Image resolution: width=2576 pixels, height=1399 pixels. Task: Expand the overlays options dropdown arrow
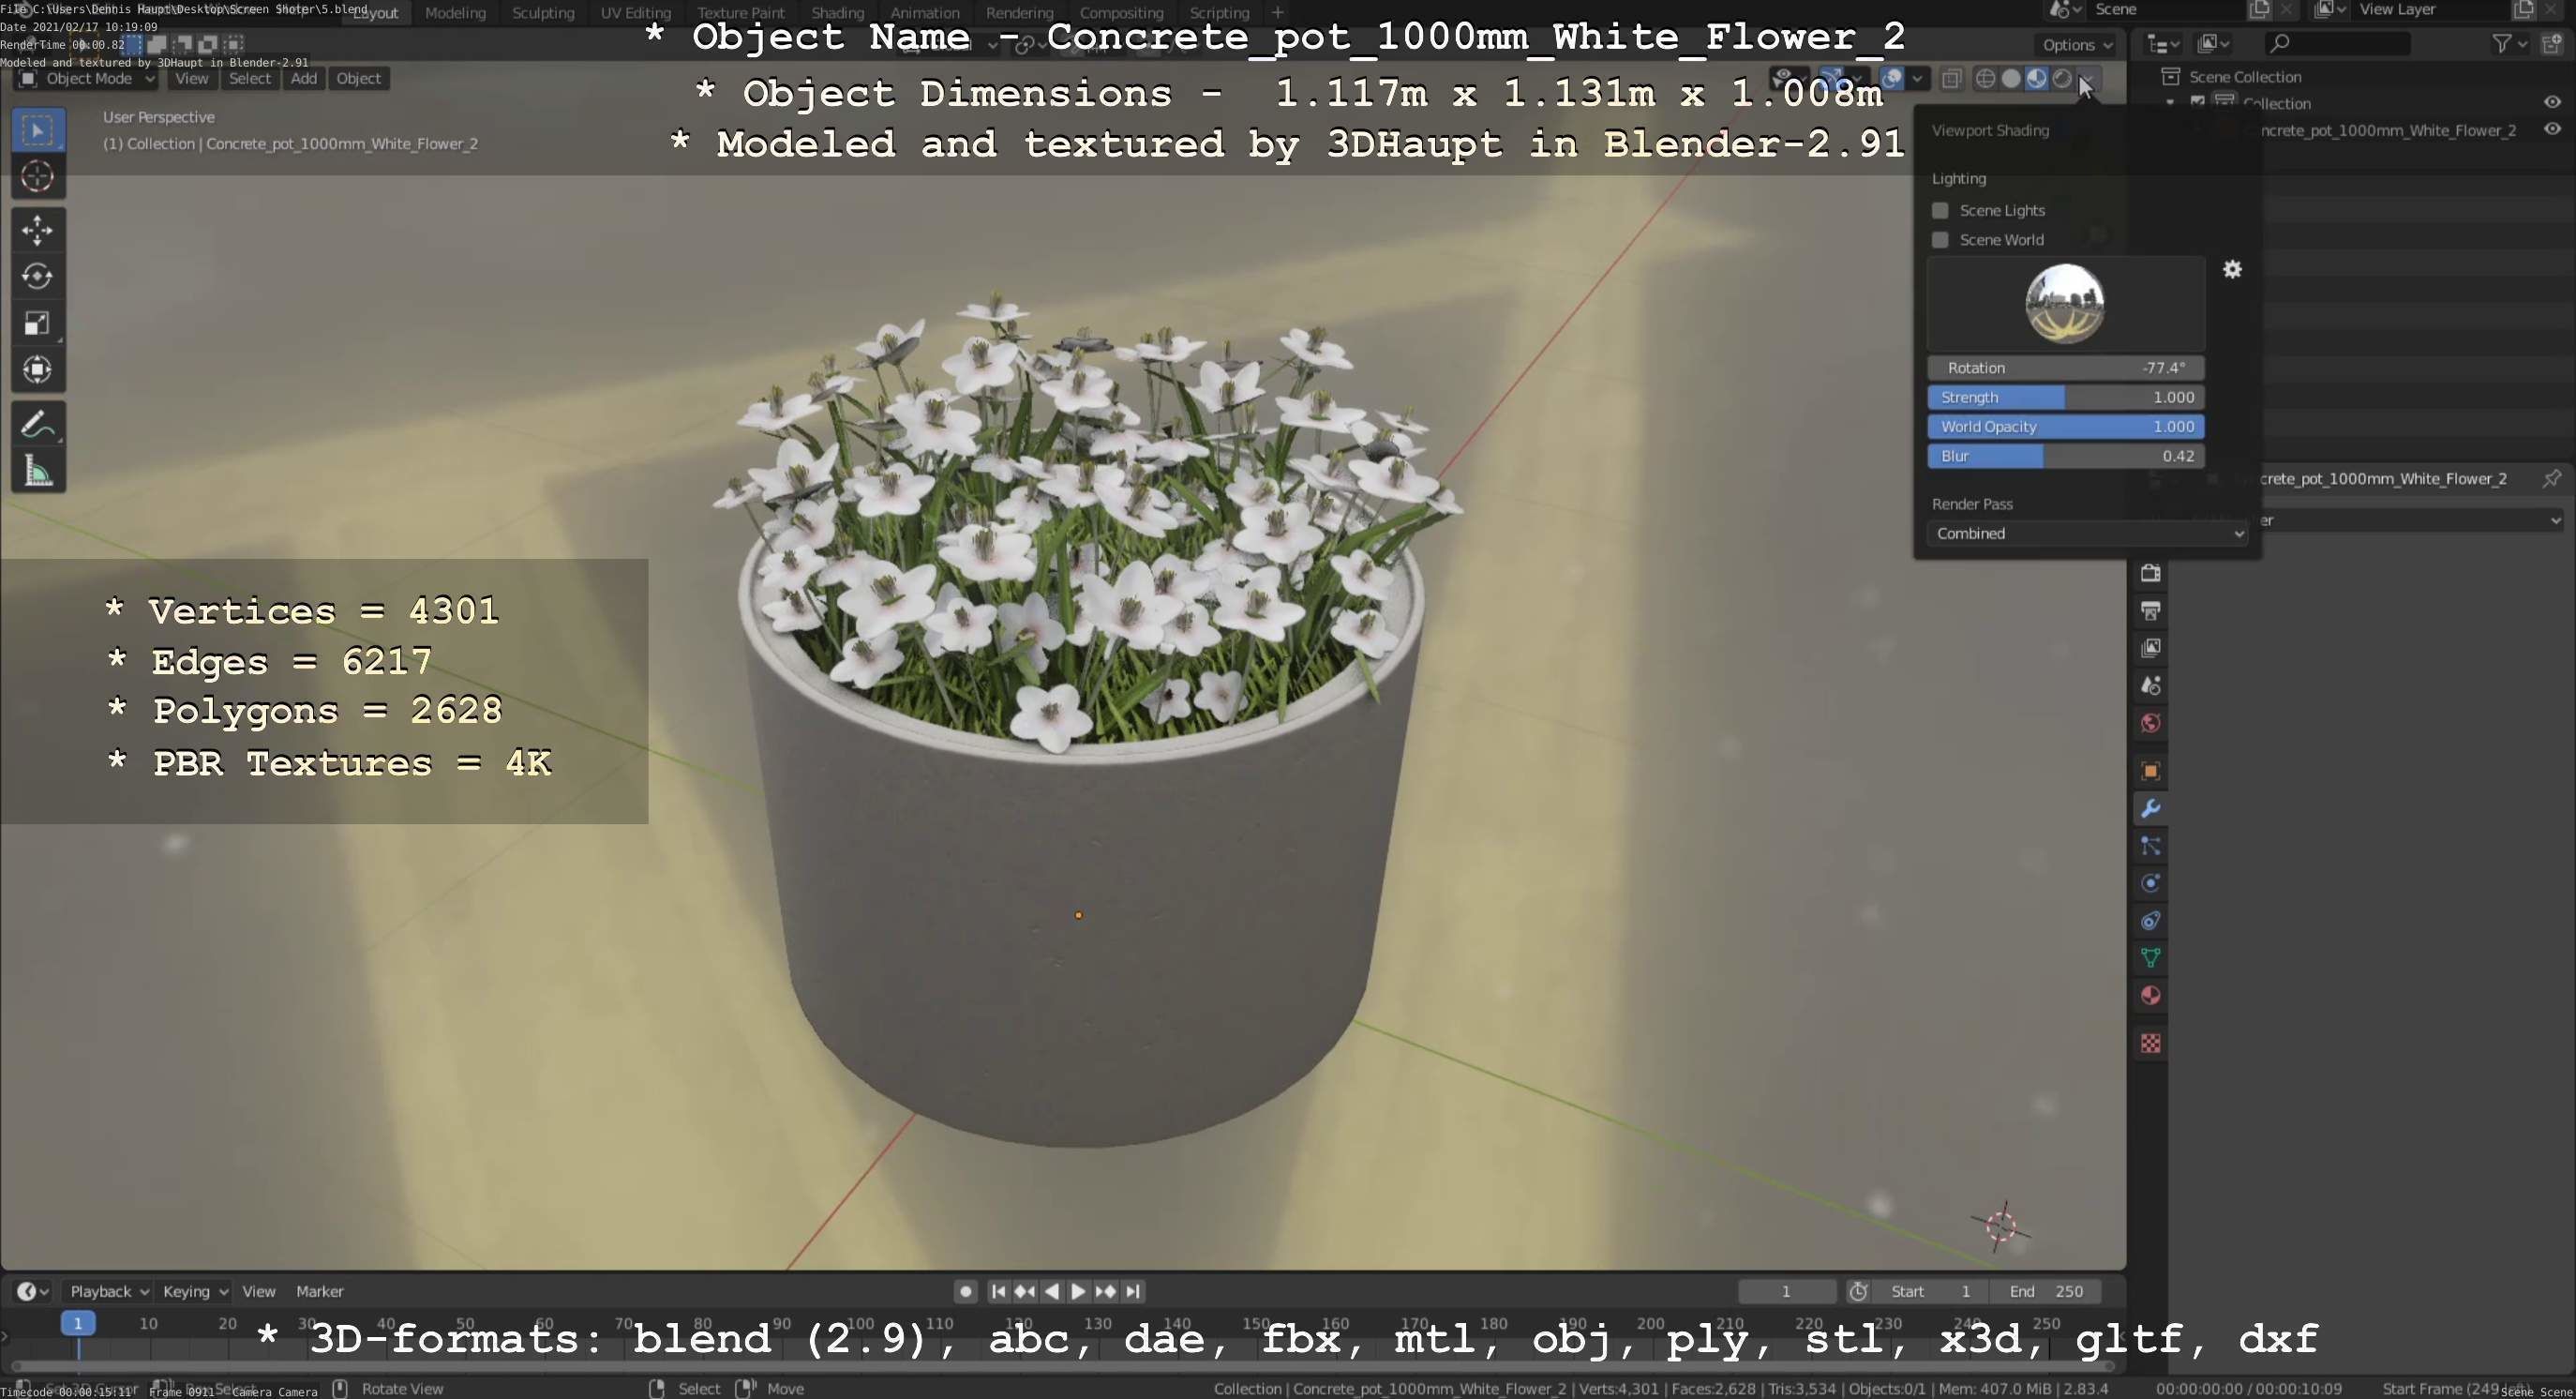[1917, 78]
